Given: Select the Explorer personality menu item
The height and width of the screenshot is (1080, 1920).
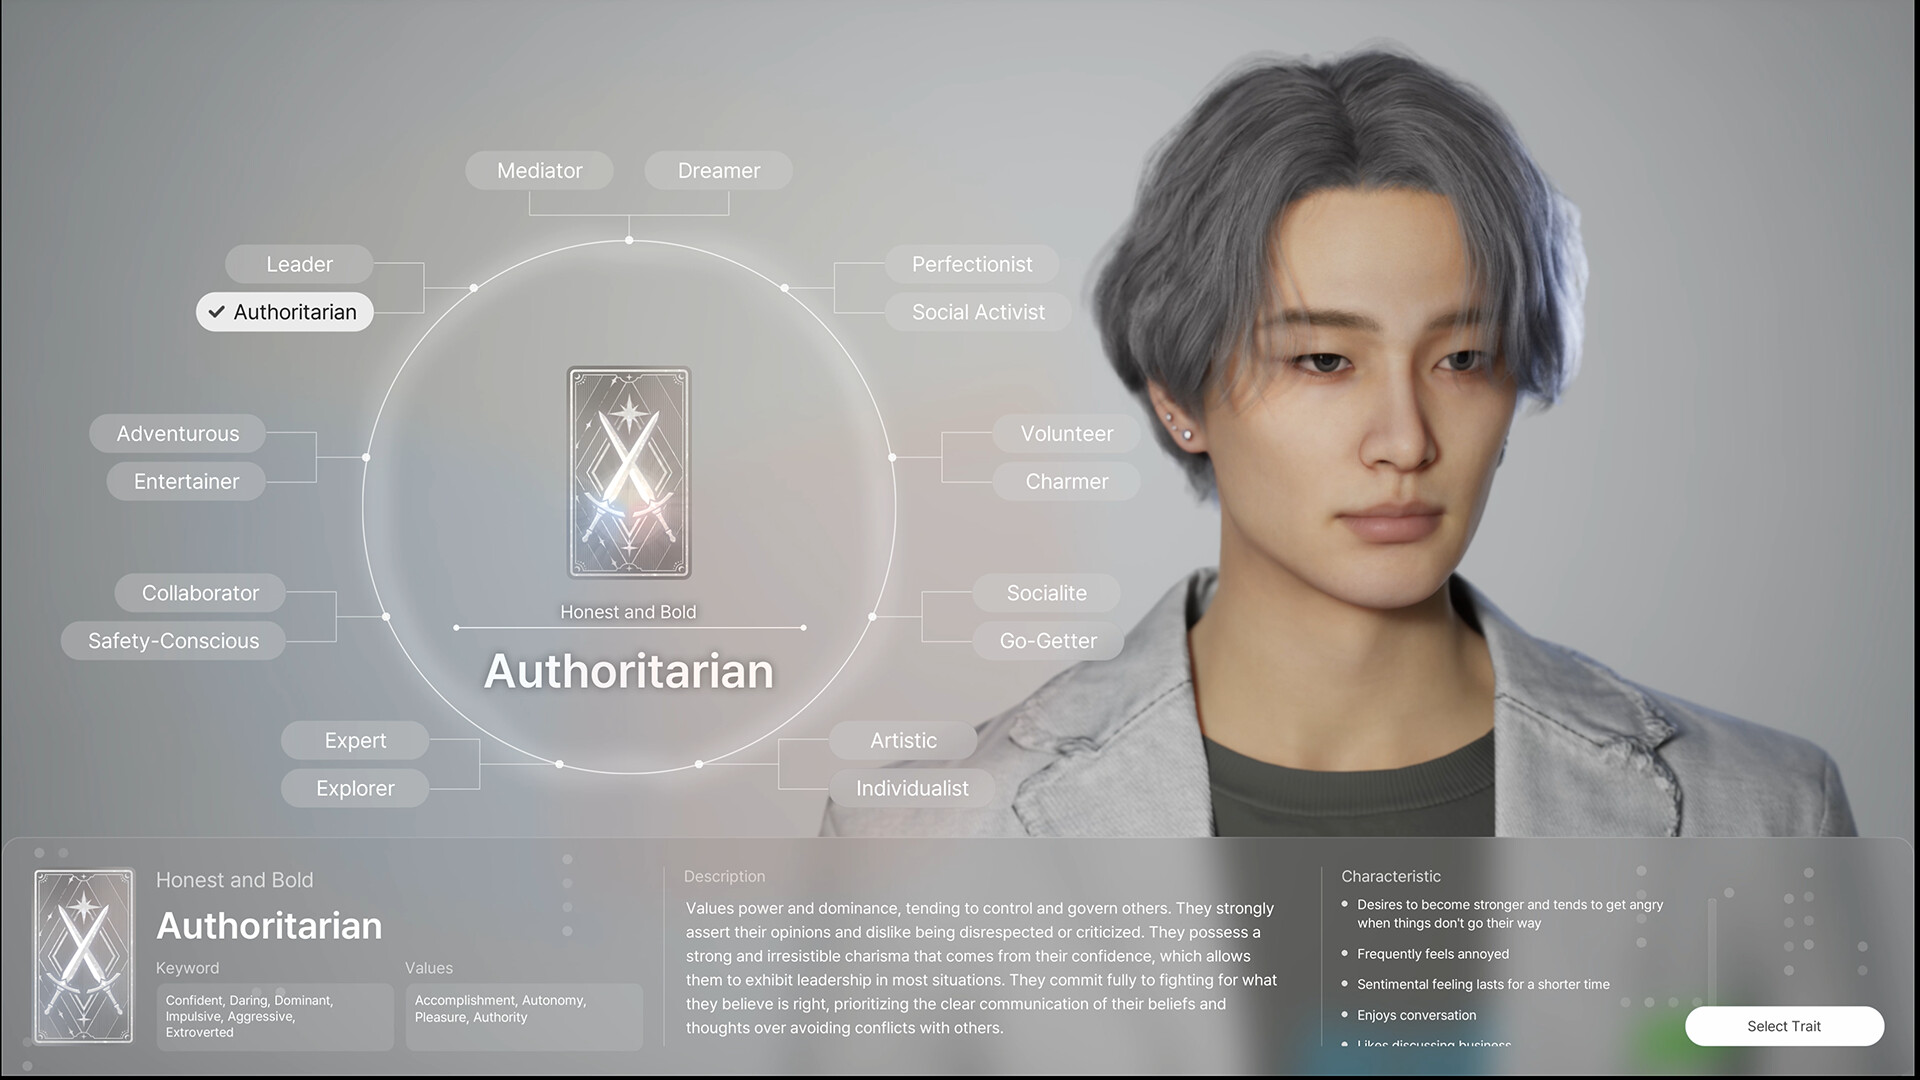Looking at the screenshot, I should point(355,789).
